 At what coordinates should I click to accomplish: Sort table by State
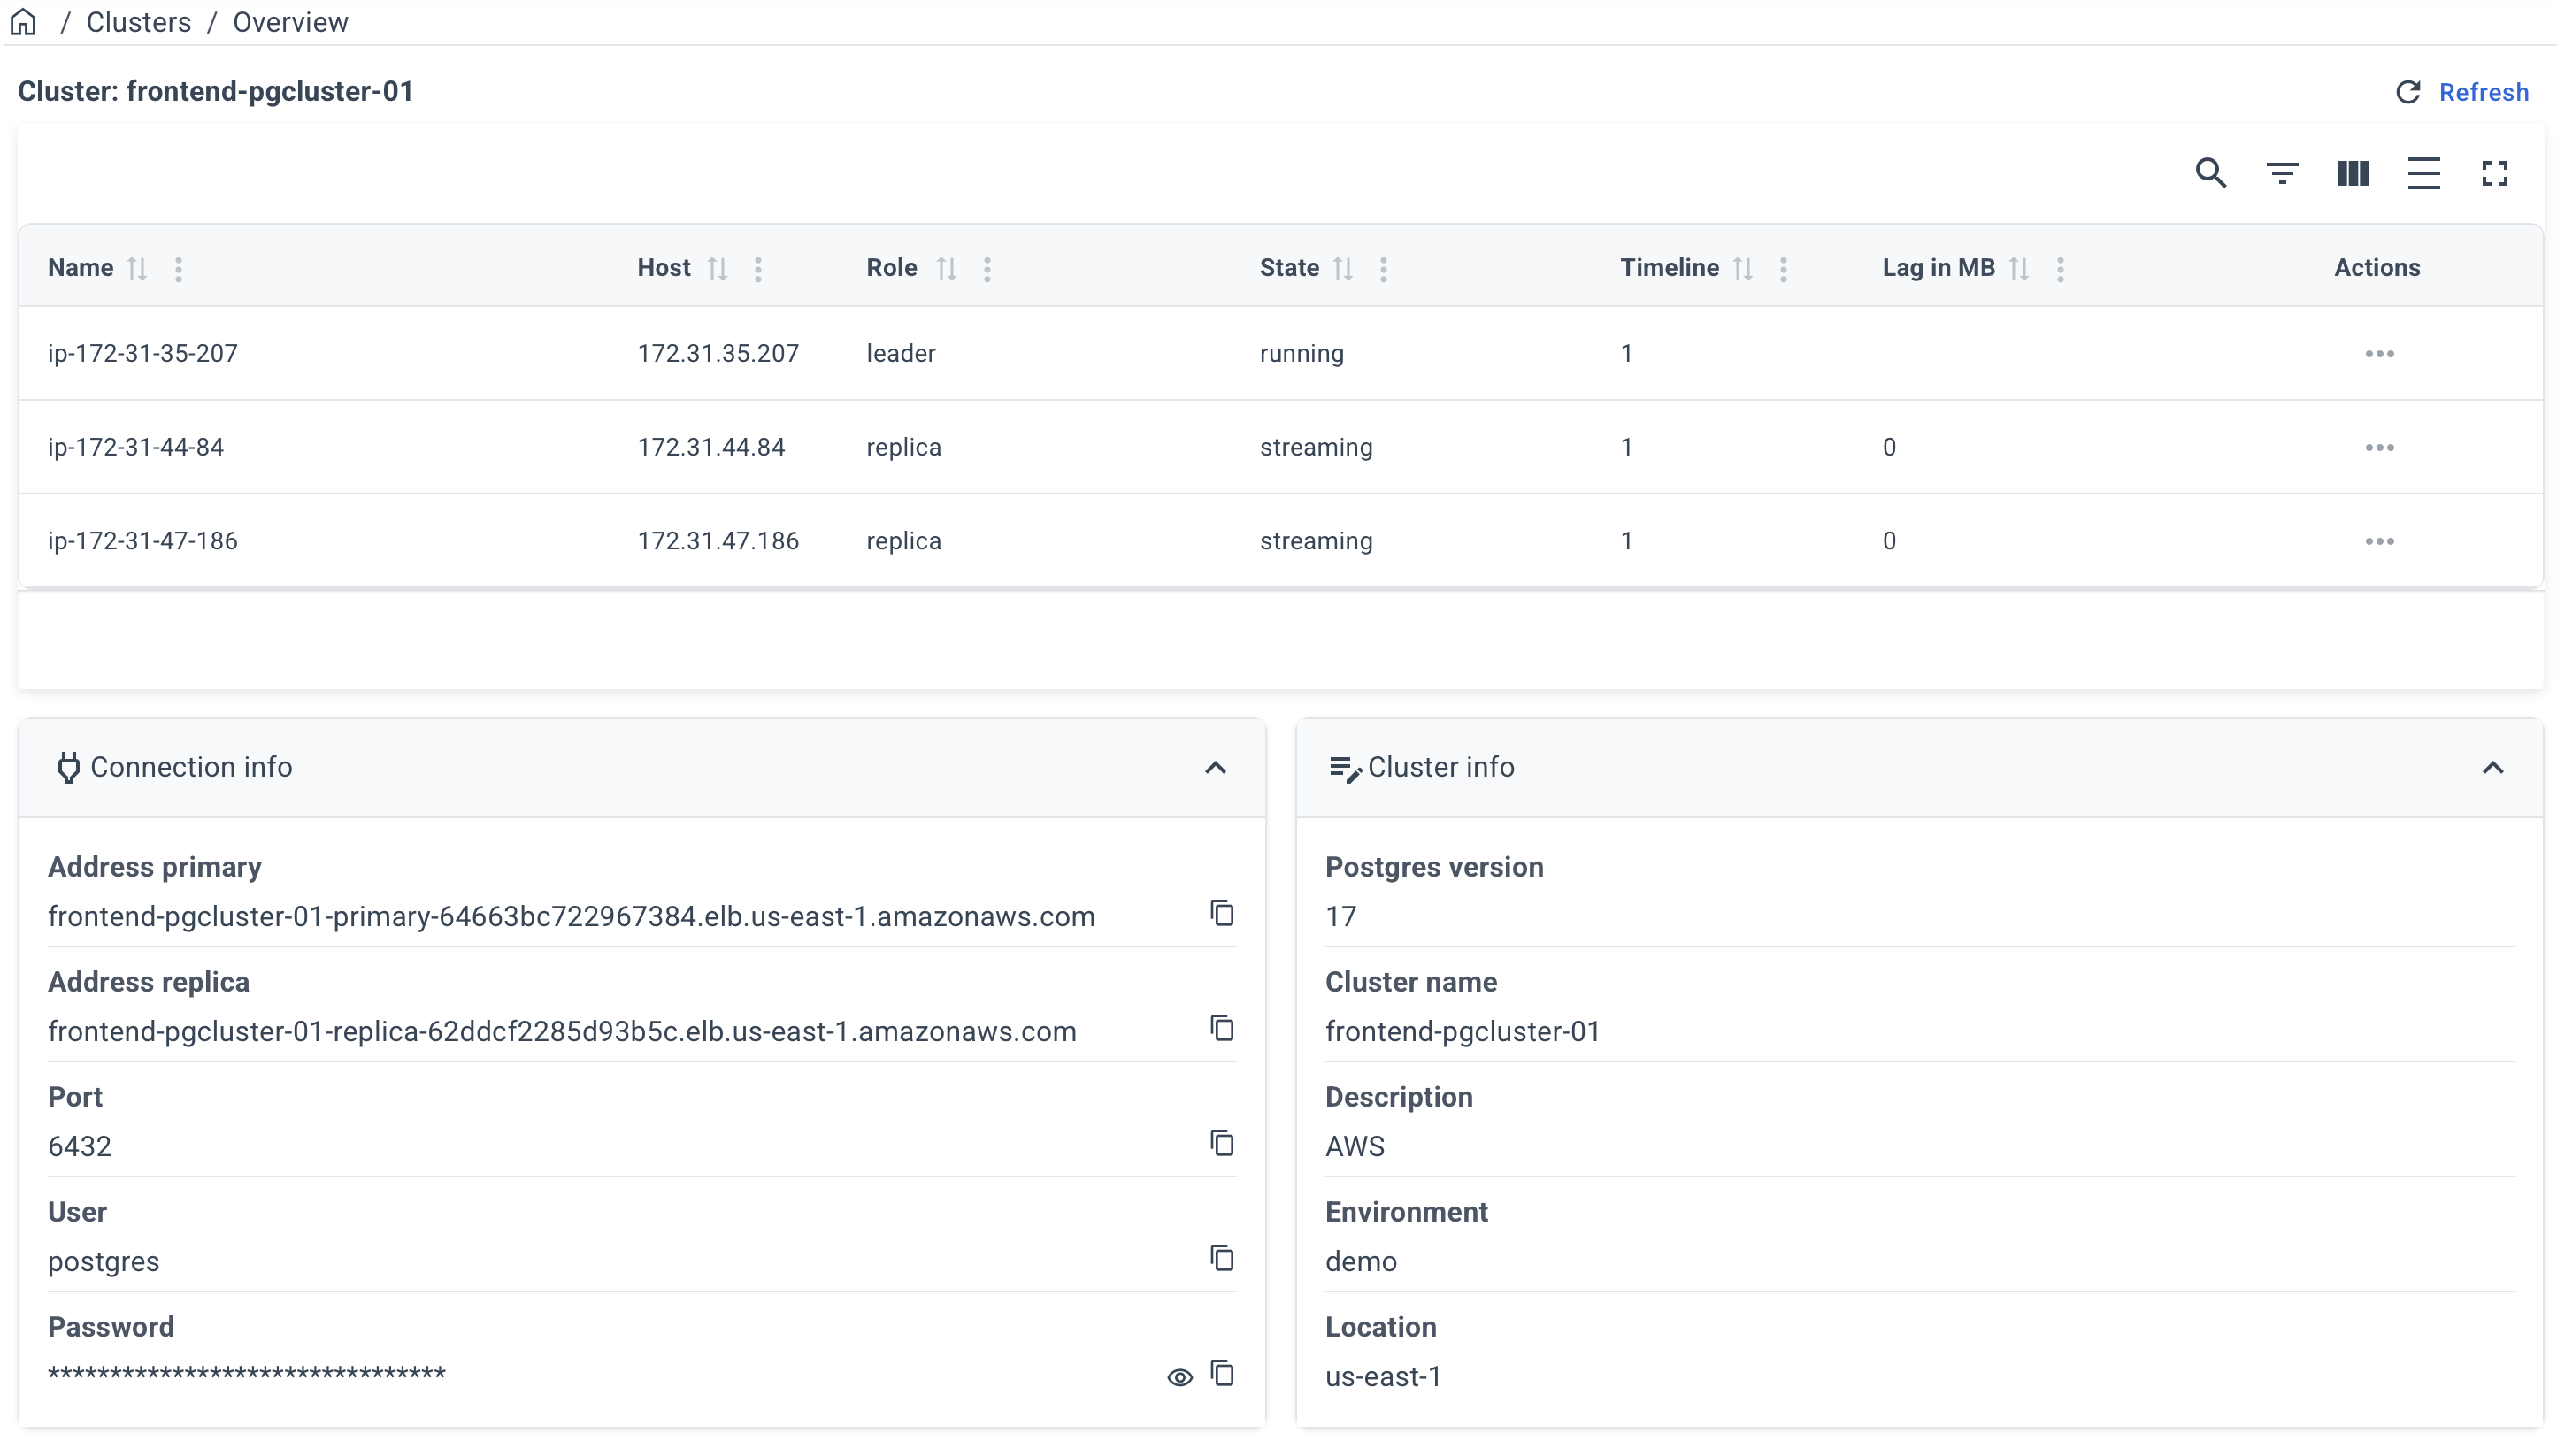(1343, 268)
